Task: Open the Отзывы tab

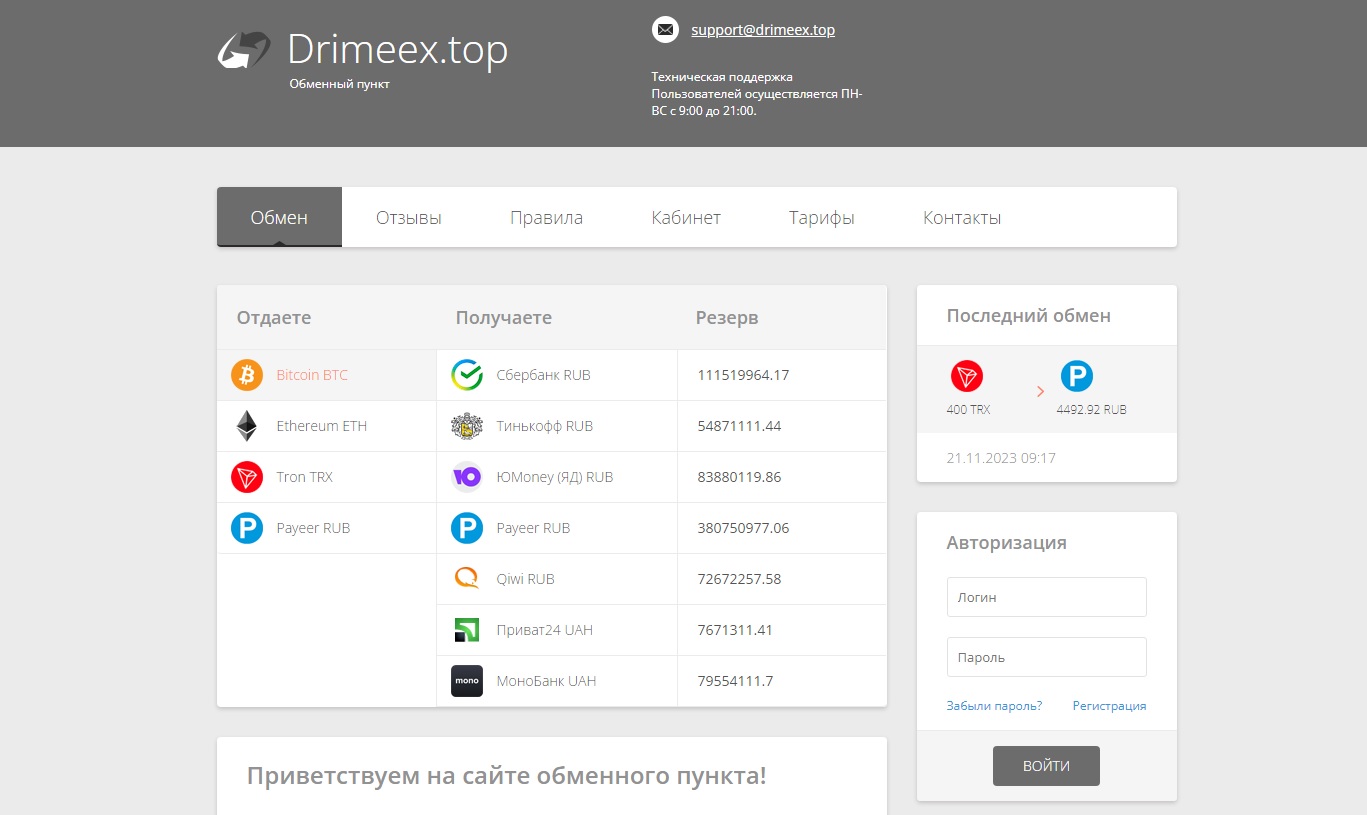Action: (x=409, y=217)
